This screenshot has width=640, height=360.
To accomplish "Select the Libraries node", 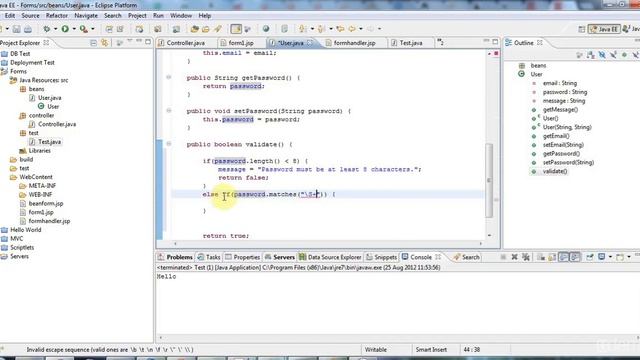I will coord(40,151).
